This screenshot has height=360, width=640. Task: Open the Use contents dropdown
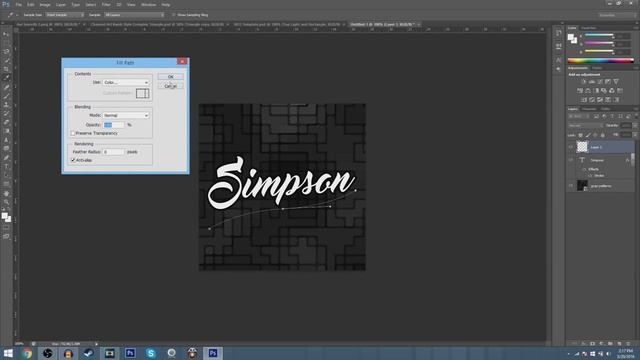pyautogui.click(x=126, y=82)
